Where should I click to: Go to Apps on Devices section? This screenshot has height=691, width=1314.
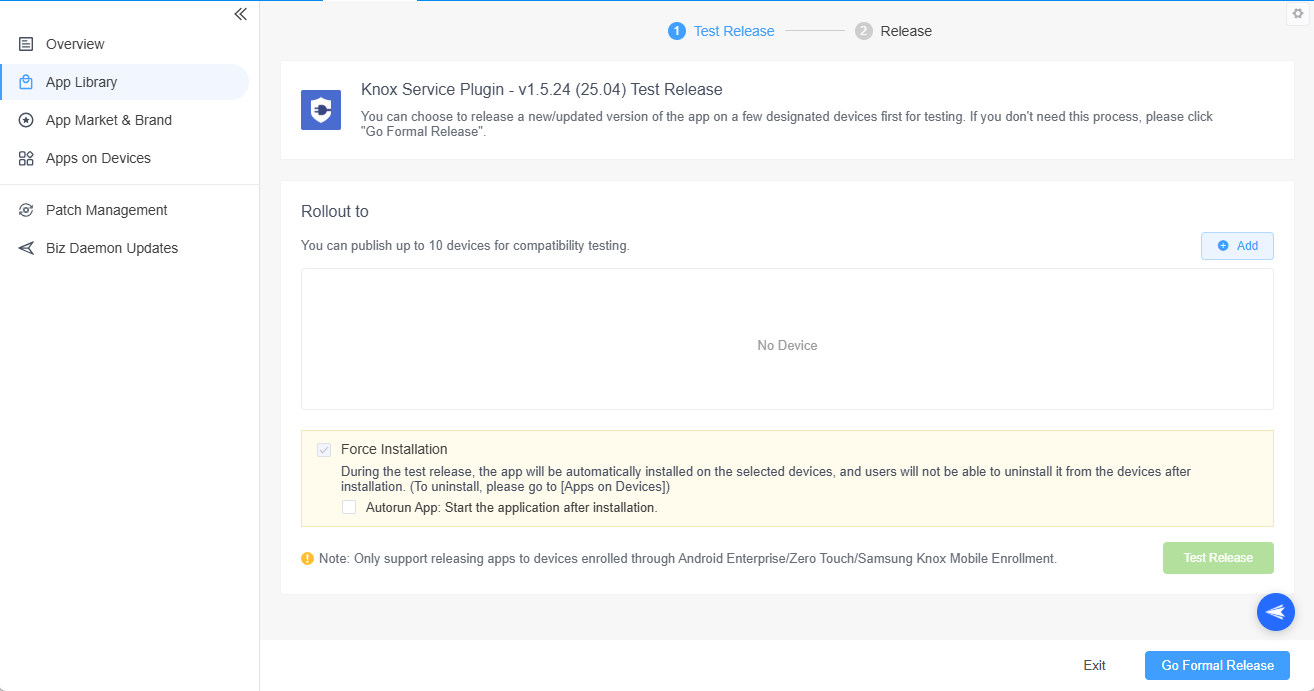(x=98, y=158)
